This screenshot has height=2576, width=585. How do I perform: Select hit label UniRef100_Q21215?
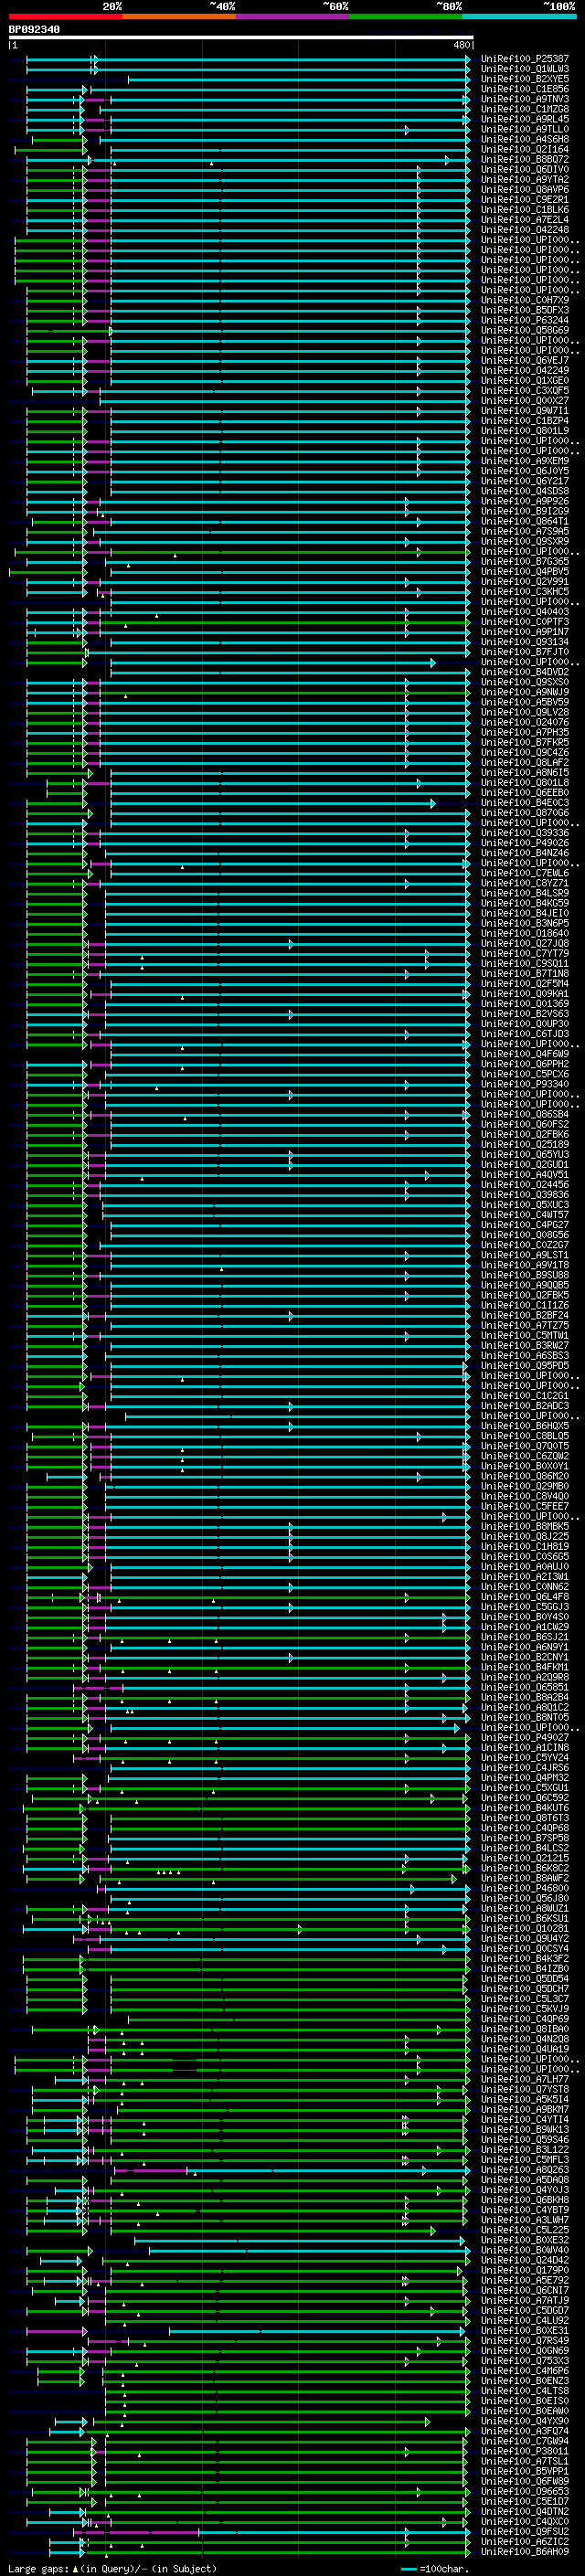(x=524, y=1858)
